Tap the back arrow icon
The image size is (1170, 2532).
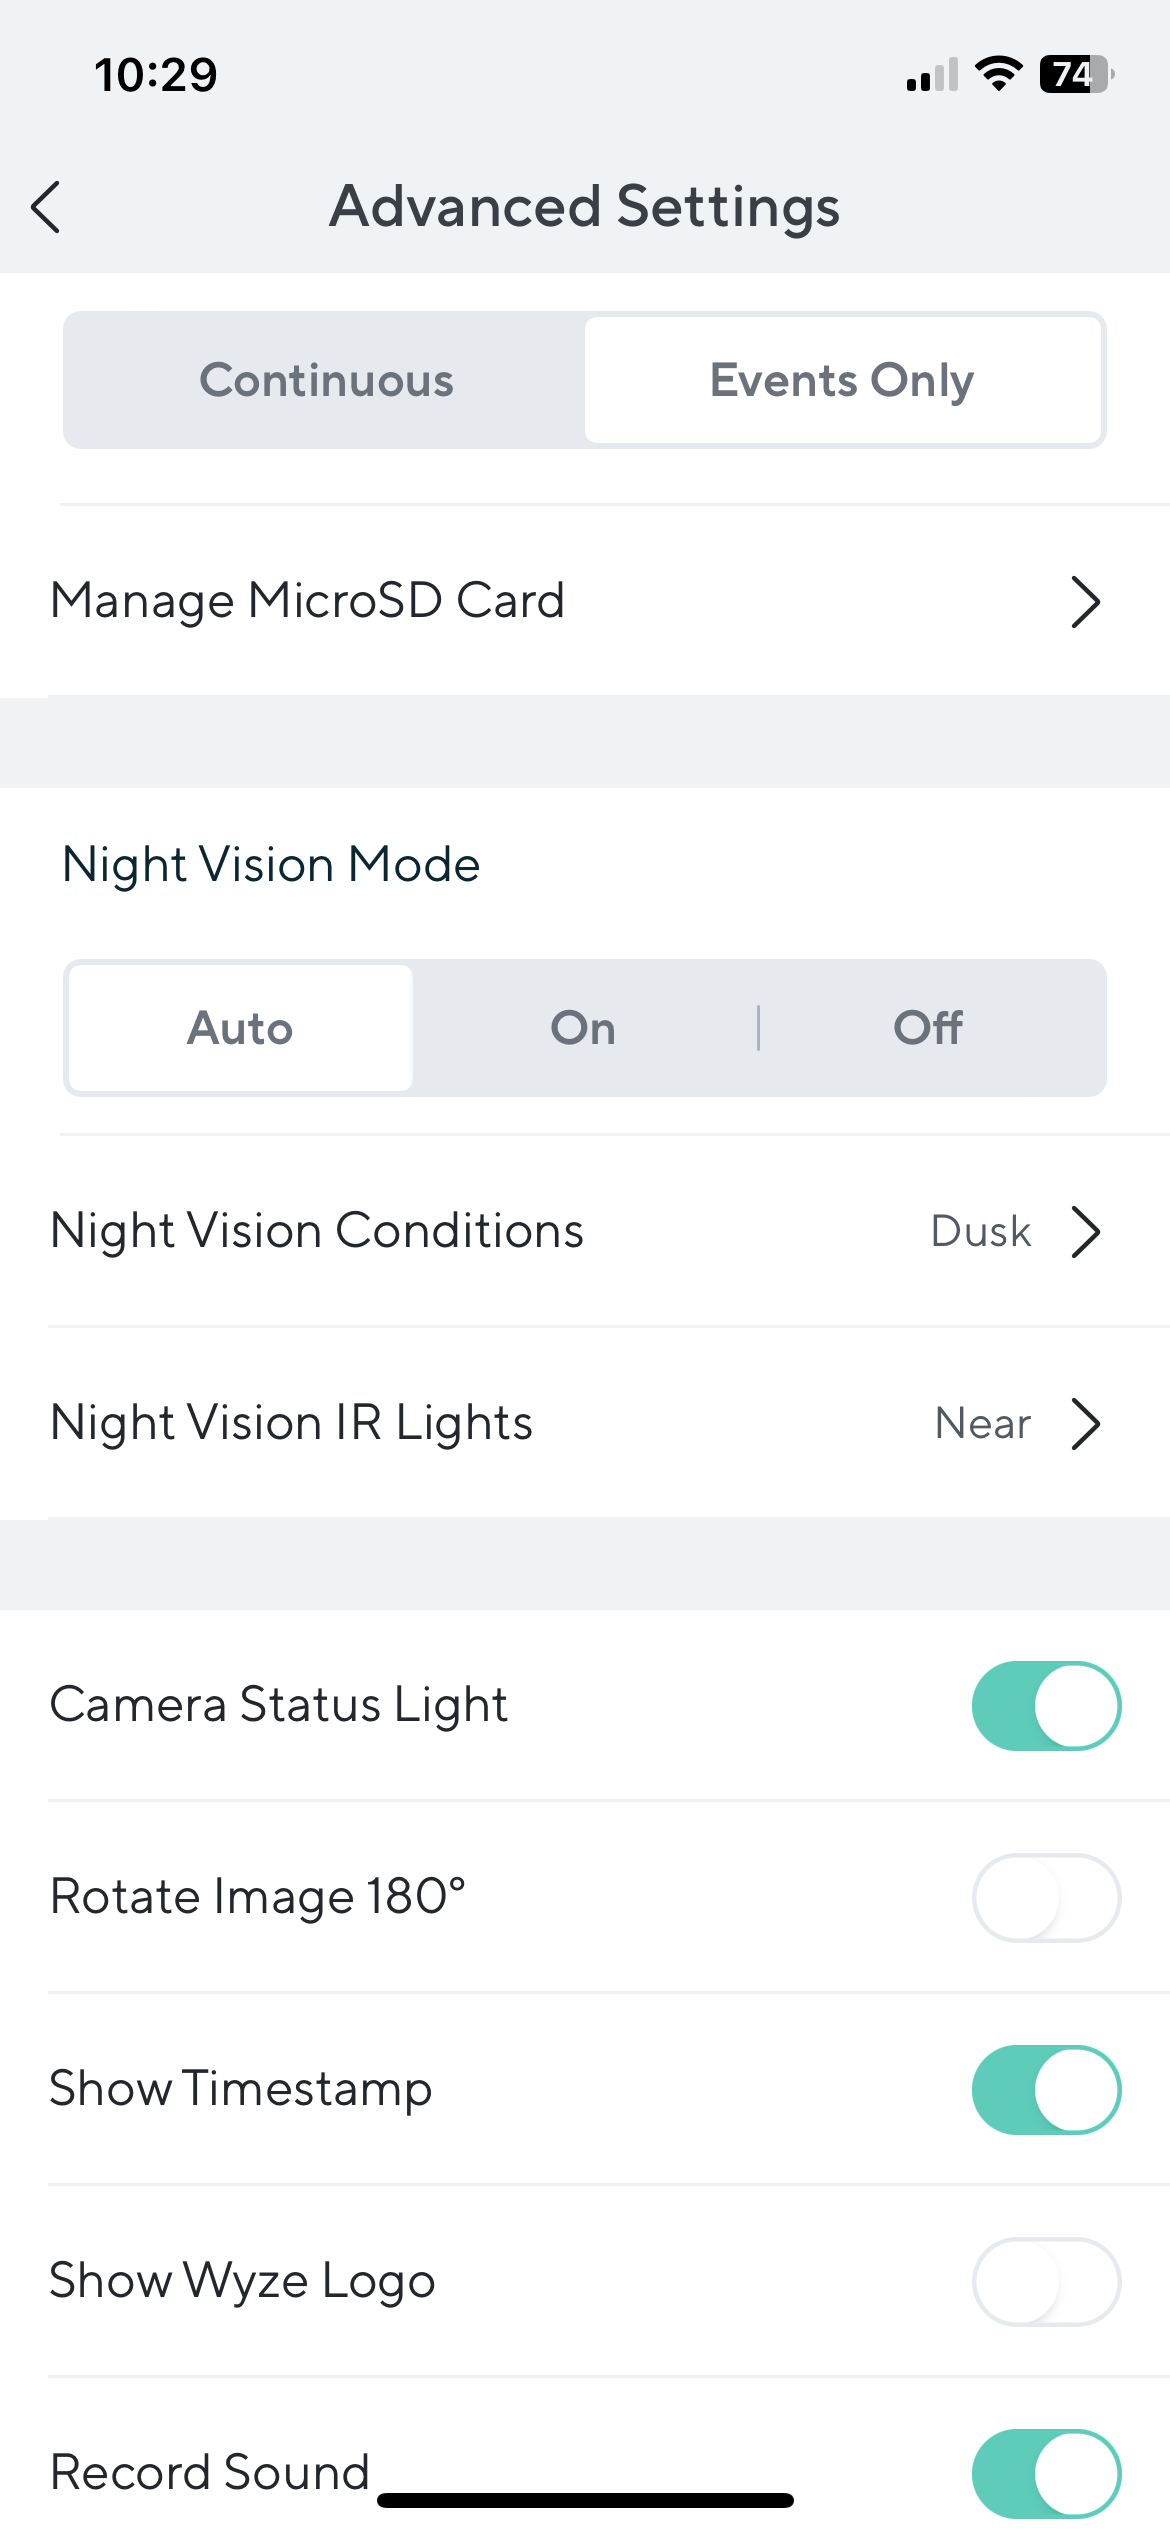(47, 207)
